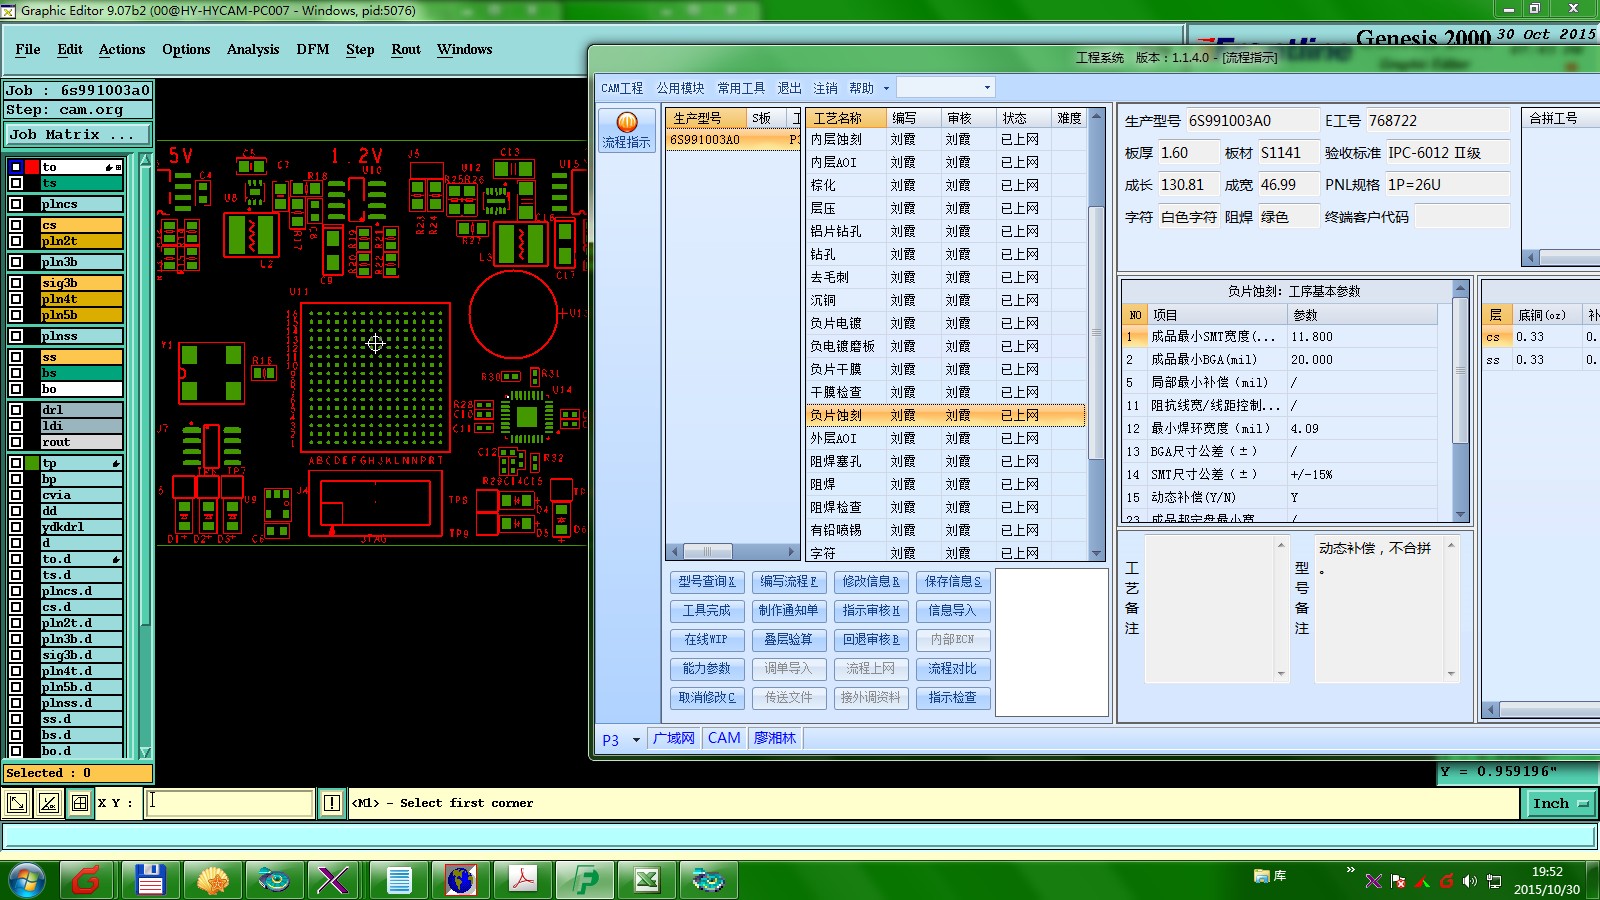Toggle visibility checkbox for layer to
The image size is (1600, 900).
coord(16,167)
